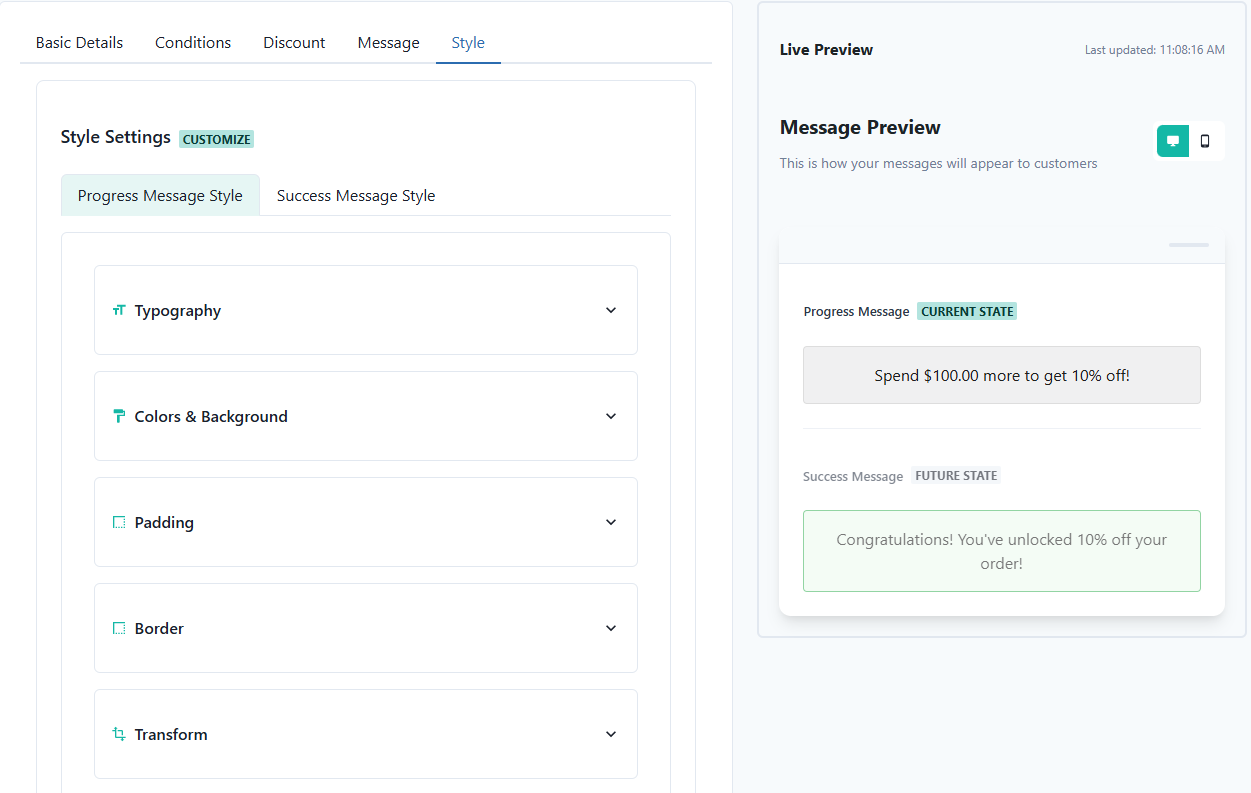Click the Typography text-size icon

(x=119, y=310)
